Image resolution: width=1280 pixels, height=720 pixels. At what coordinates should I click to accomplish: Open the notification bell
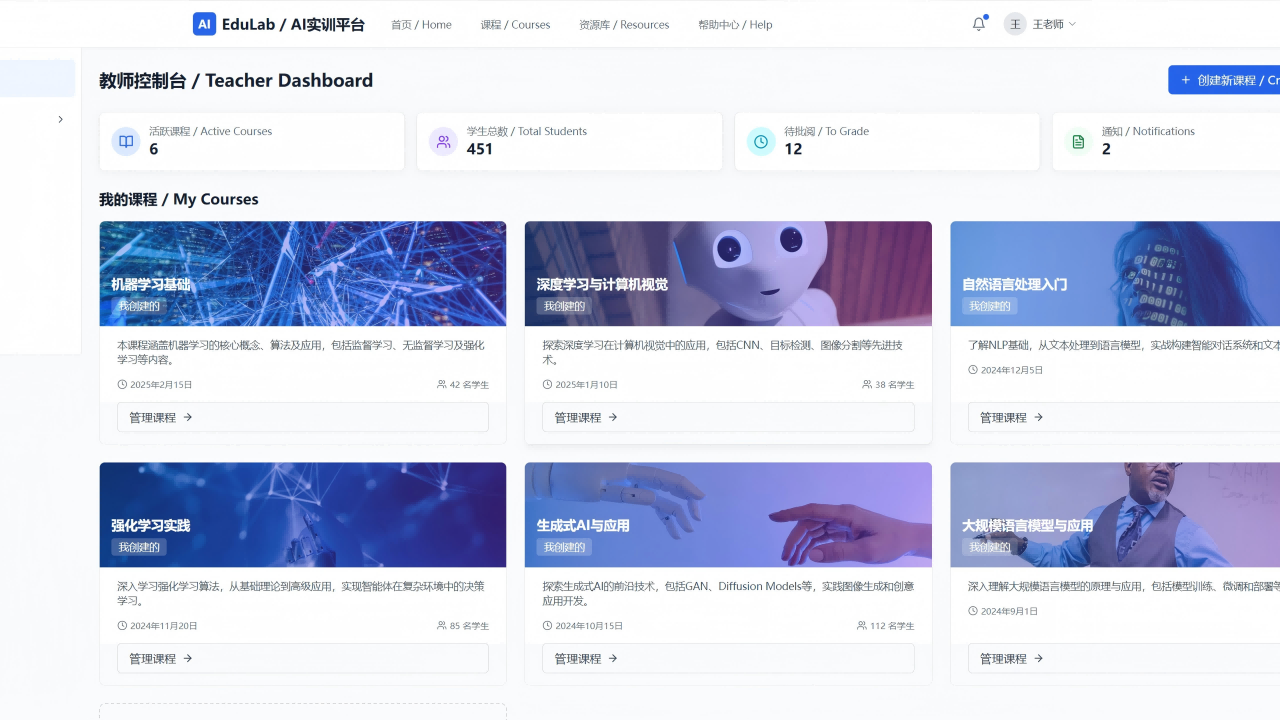[979, 24]
